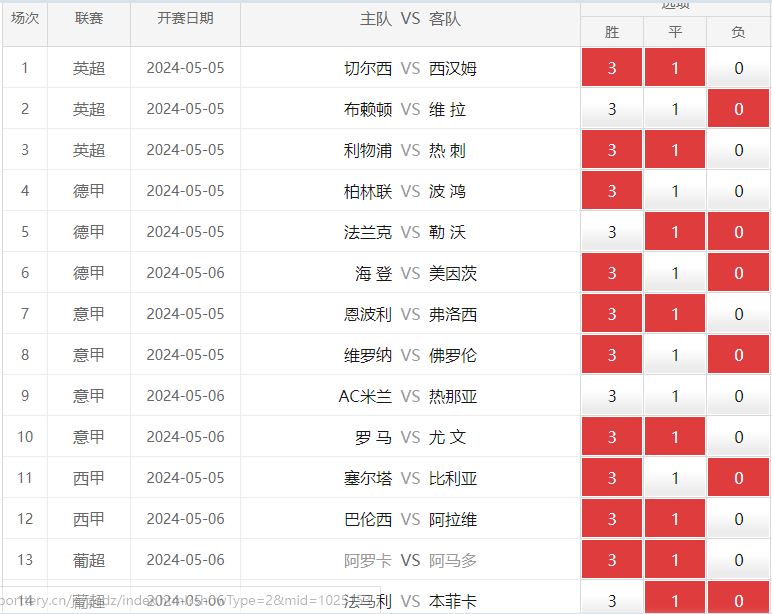Select draw option 1 for 维罗纳 VS 佛罗伦

tap(675, 354)
